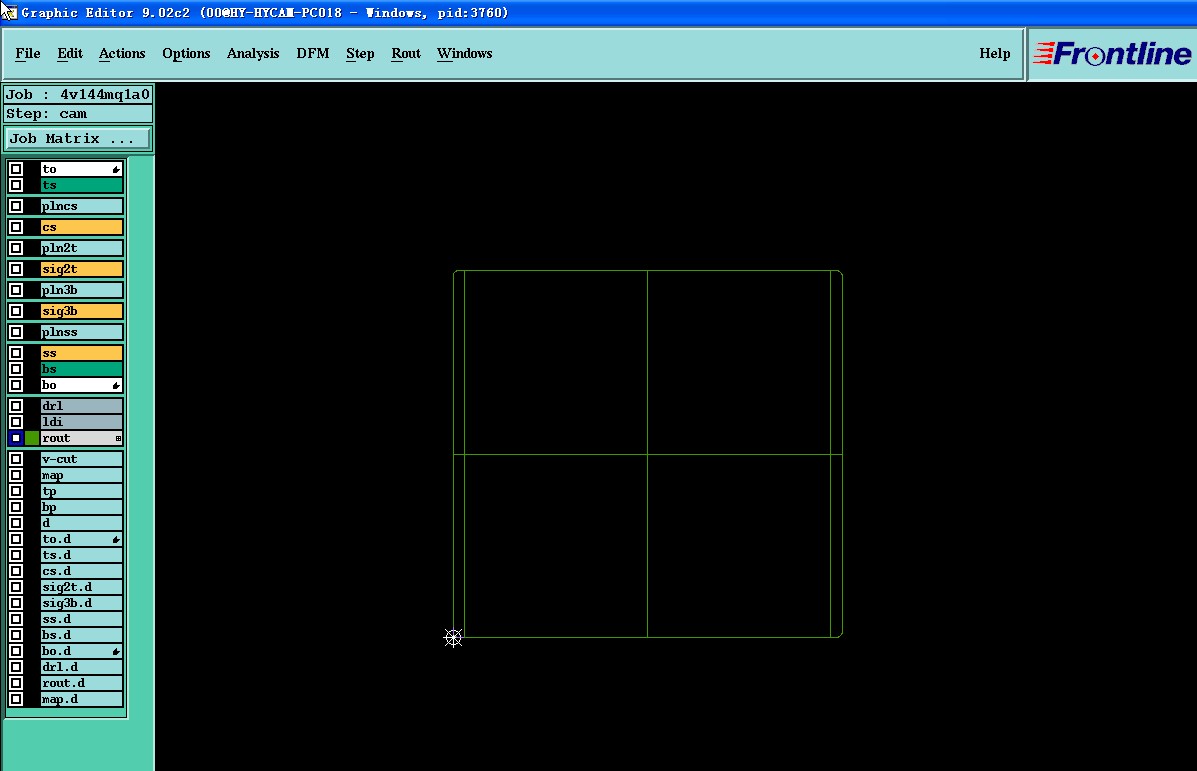The height and width of the screenshot is (771, 1197).
Task: Select the 'drl.d' layer name
Action: tap(82, 668)
